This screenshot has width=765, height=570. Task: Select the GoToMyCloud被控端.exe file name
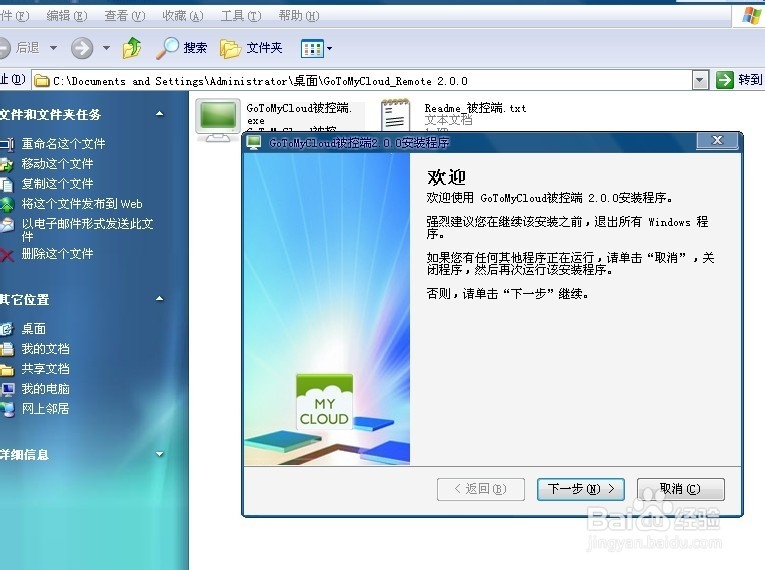click(299, 114)
